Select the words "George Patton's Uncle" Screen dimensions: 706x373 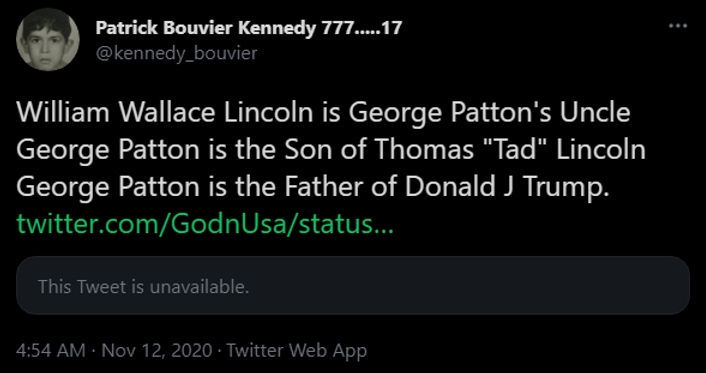point(489,114)
